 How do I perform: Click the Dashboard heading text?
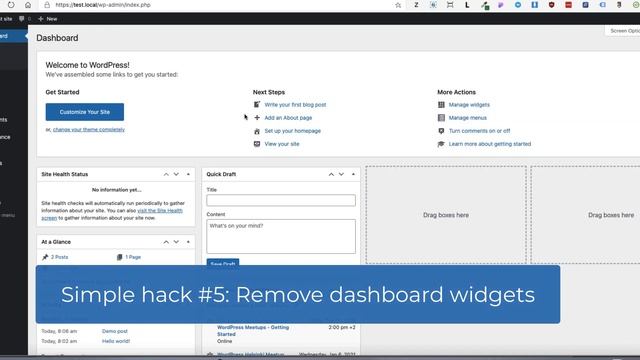[57, 38]
